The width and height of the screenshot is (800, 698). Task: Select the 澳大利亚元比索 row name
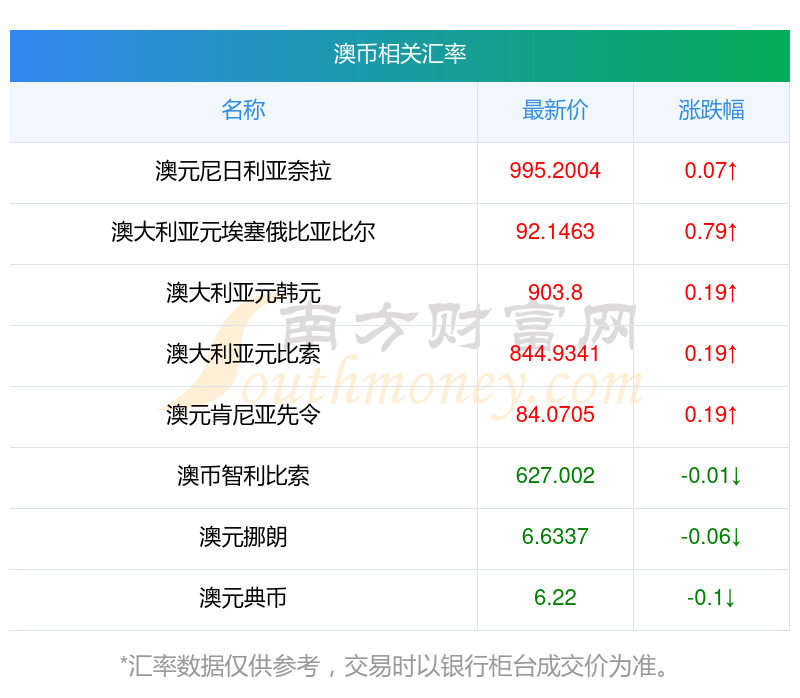243,354
